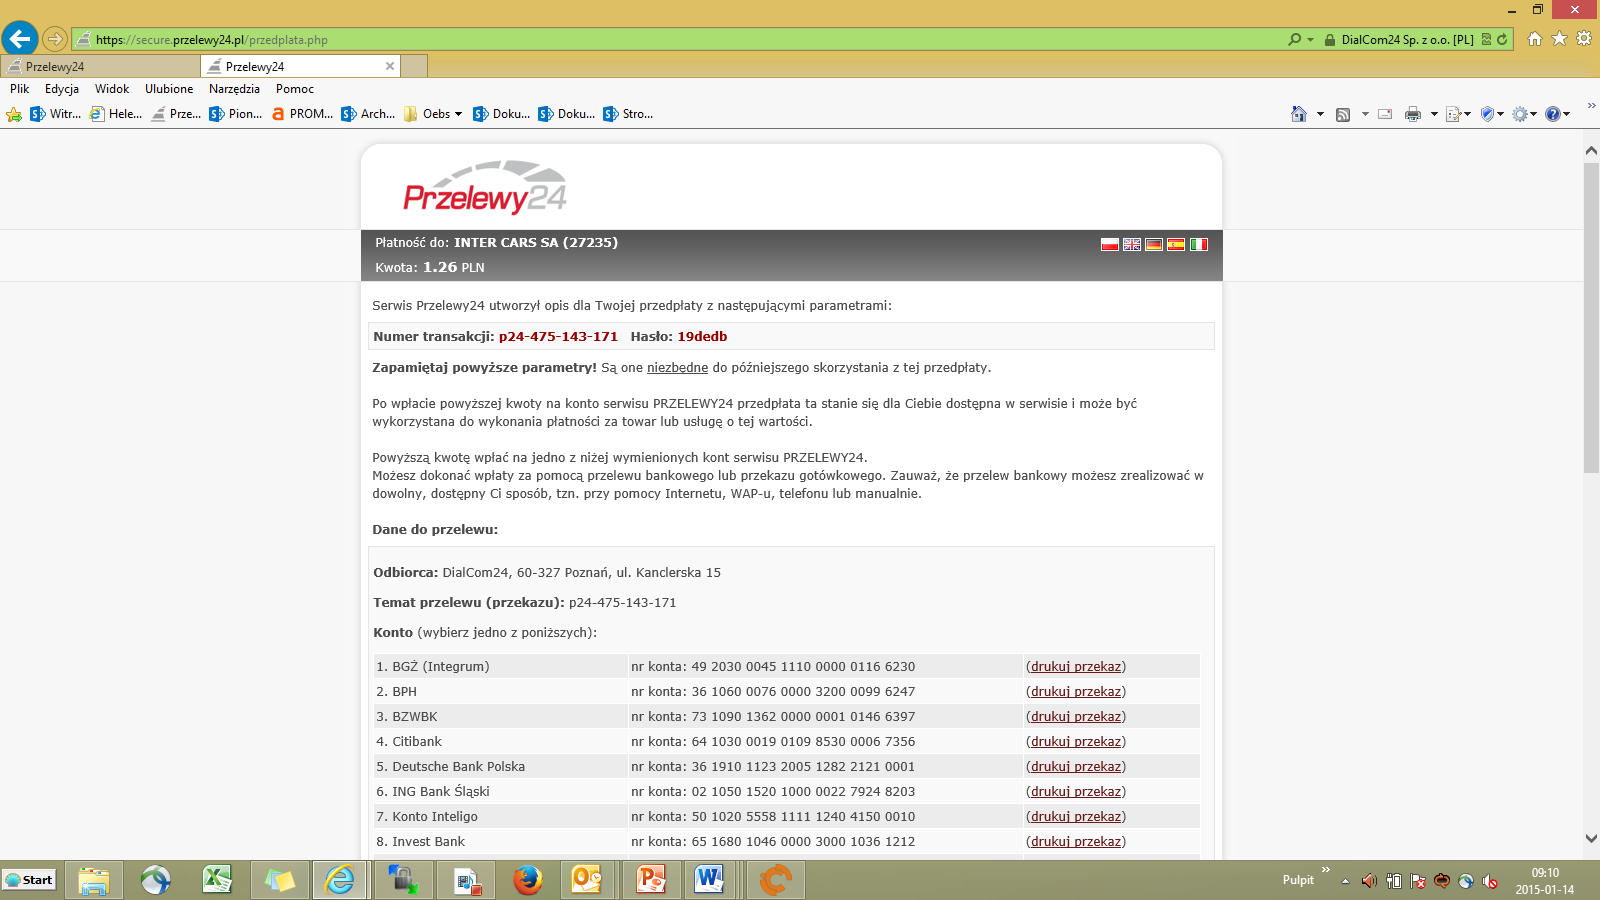Open the Narzędzia menu

(234, 89)
